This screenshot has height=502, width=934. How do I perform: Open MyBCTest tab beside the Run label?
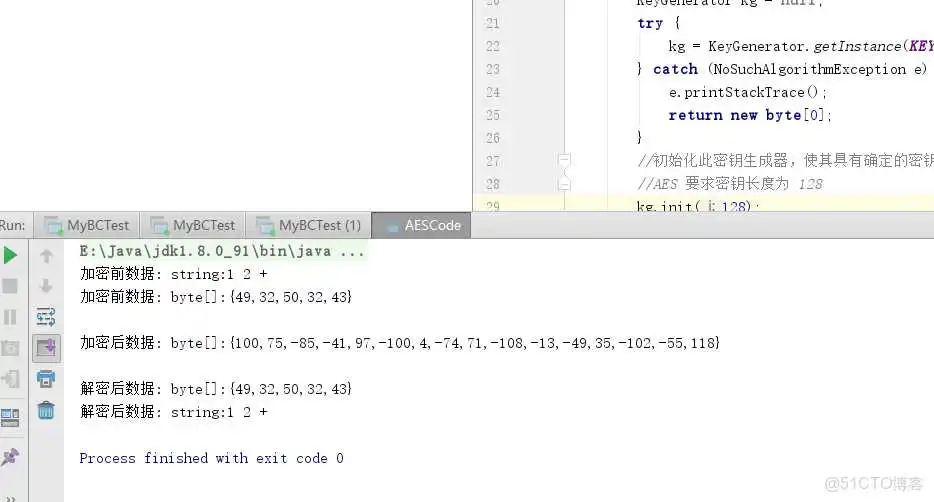coord(86,225)
